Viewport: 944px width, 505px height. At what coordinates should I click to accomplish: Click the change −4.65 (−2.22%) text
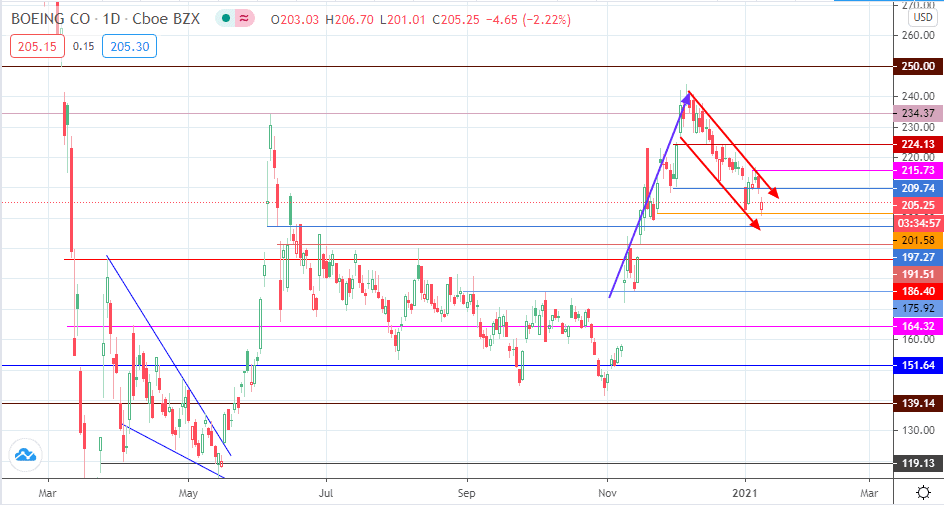point(528,19)
